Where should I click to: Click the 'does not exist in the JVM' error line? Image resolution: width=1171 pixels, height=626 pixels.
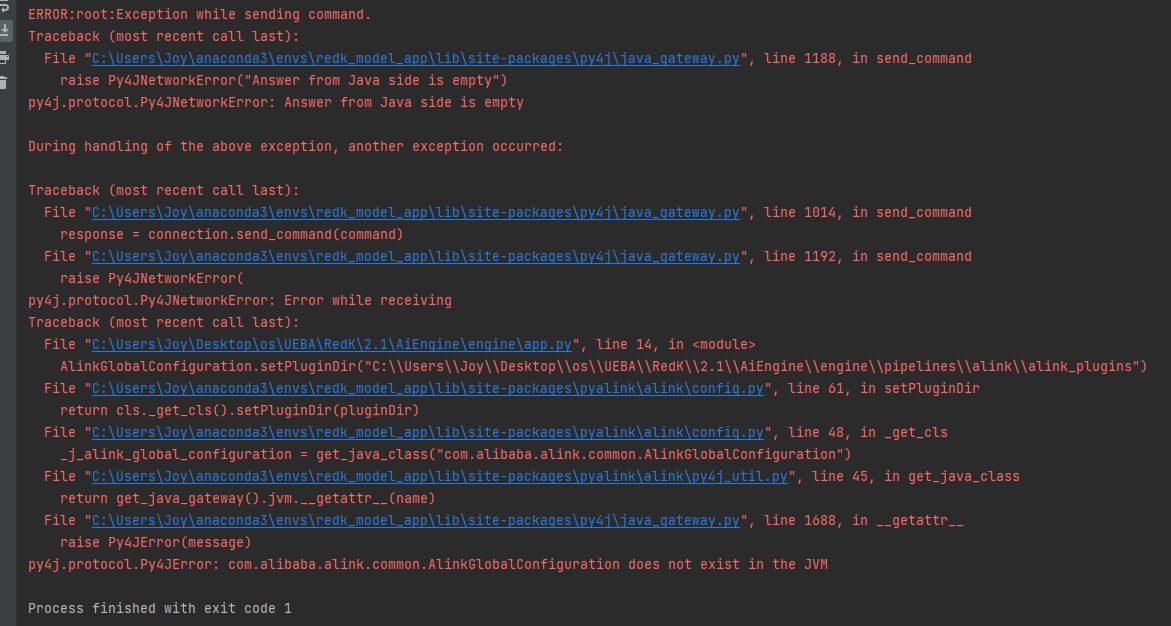[x=428, y=565]
